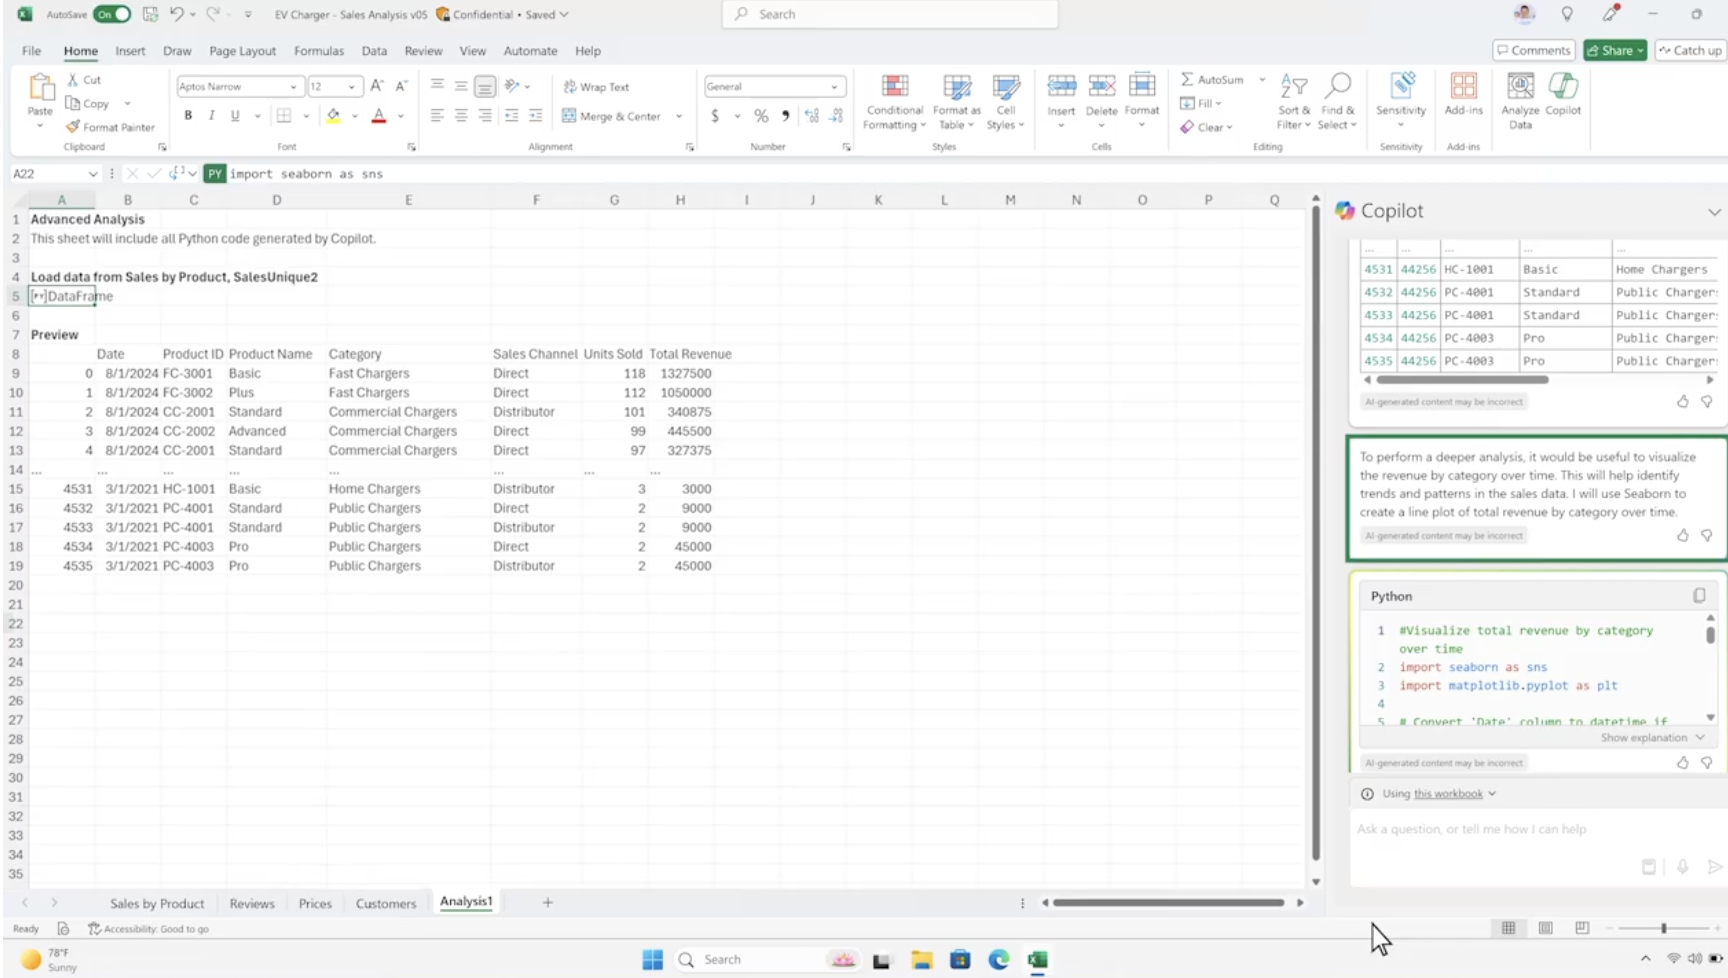The width and height of the screenshot is (1728, 978).
Task: Toggle the AutoSave switch
Action: point(111,14)
